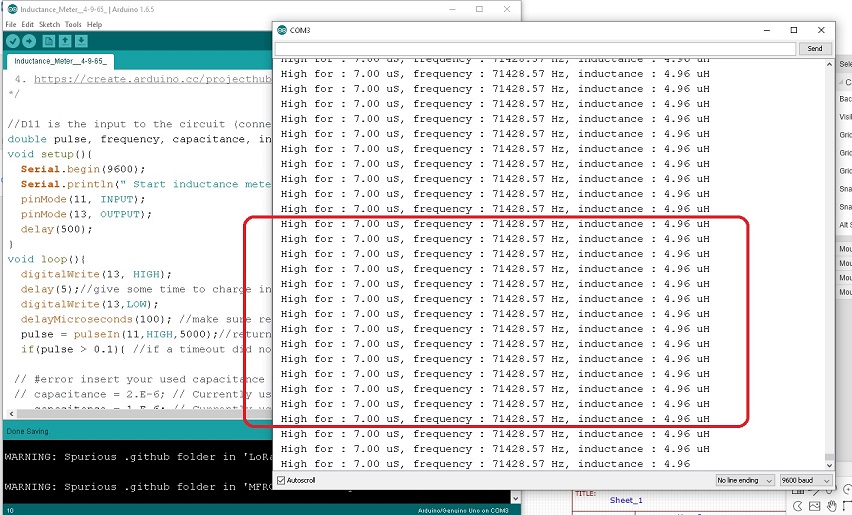
Task: Toggle the Autoscroll checkbox
Action: [281, 480]
